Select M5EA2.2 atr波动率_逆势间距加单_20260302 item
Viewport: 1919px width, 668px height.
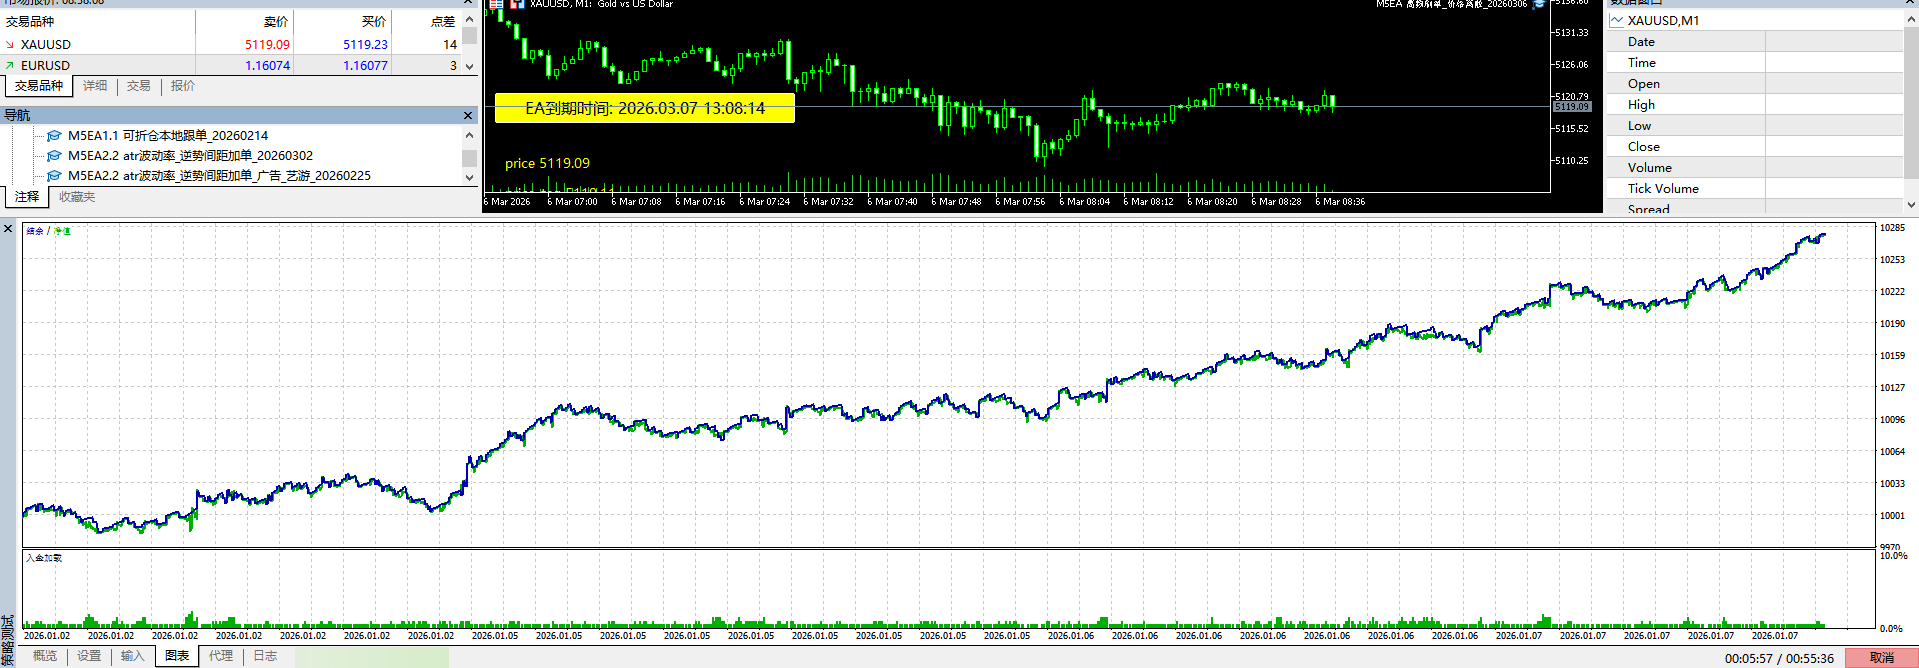[x=190, y=156]
